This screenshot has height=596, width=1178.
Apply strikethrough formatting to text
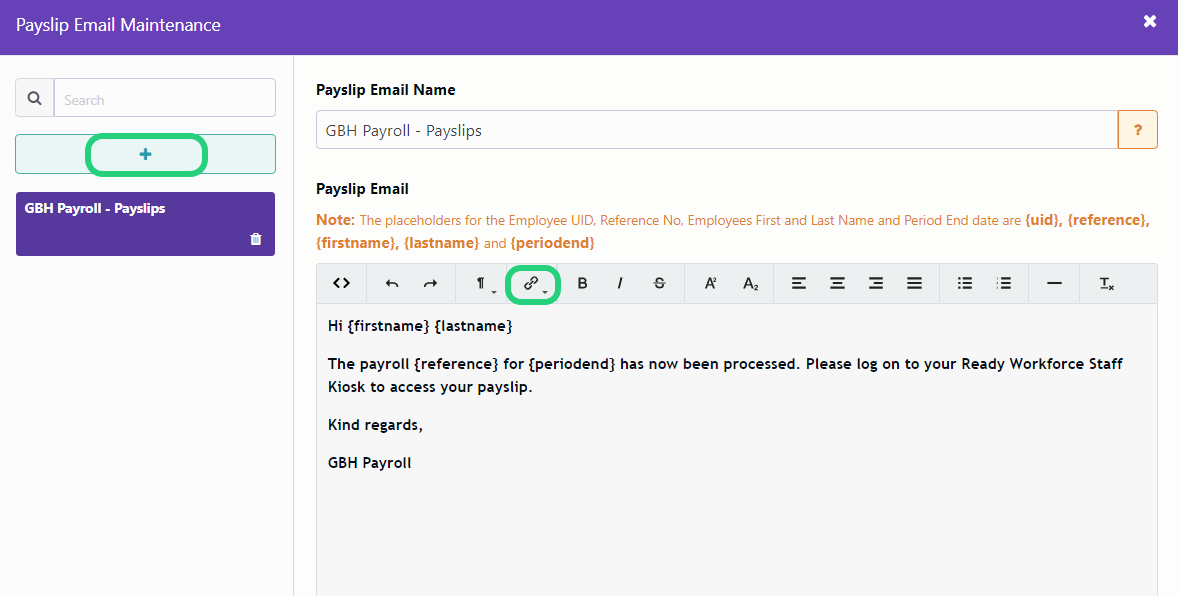(x=659, y=283)
